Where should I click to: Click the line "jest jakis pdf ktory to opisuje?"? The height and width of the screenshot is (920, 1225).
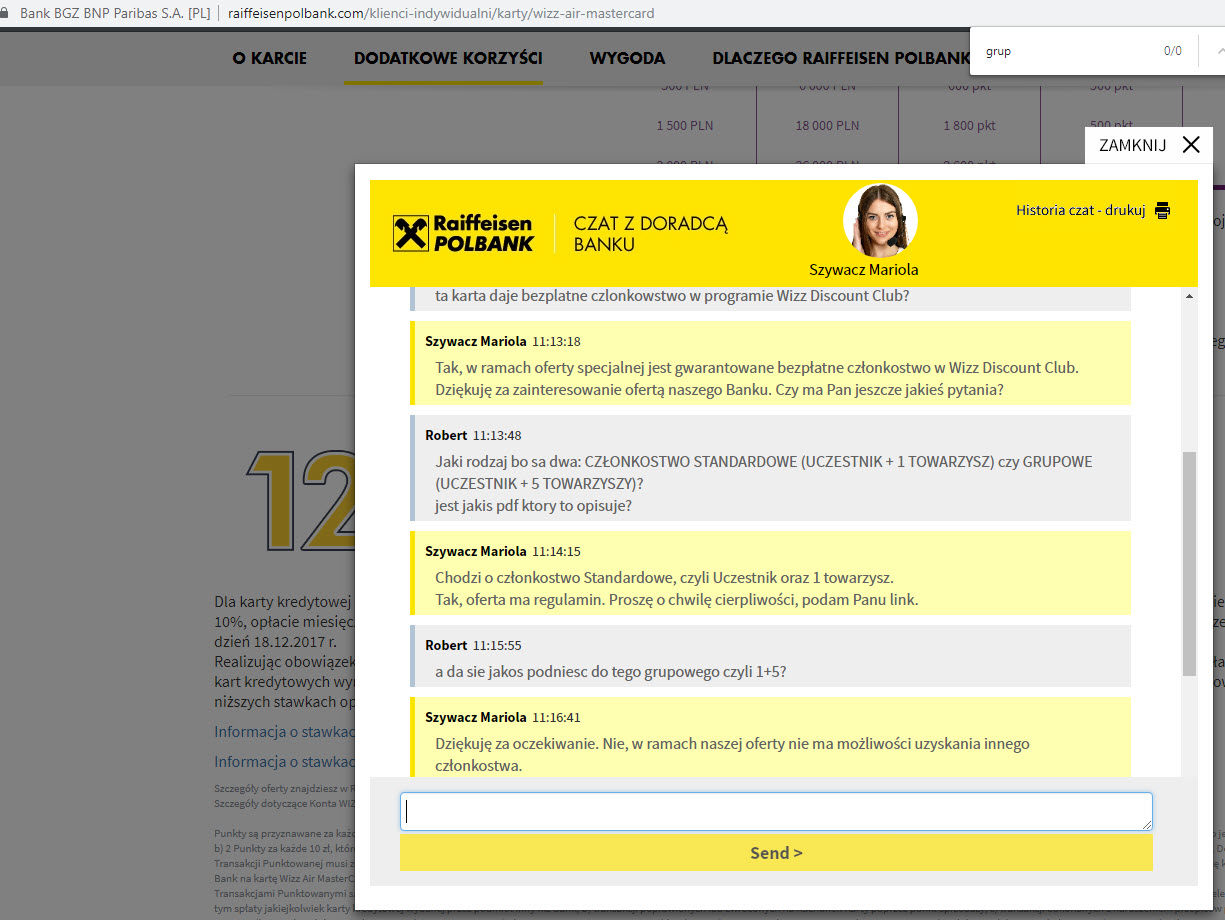point(534,505)
